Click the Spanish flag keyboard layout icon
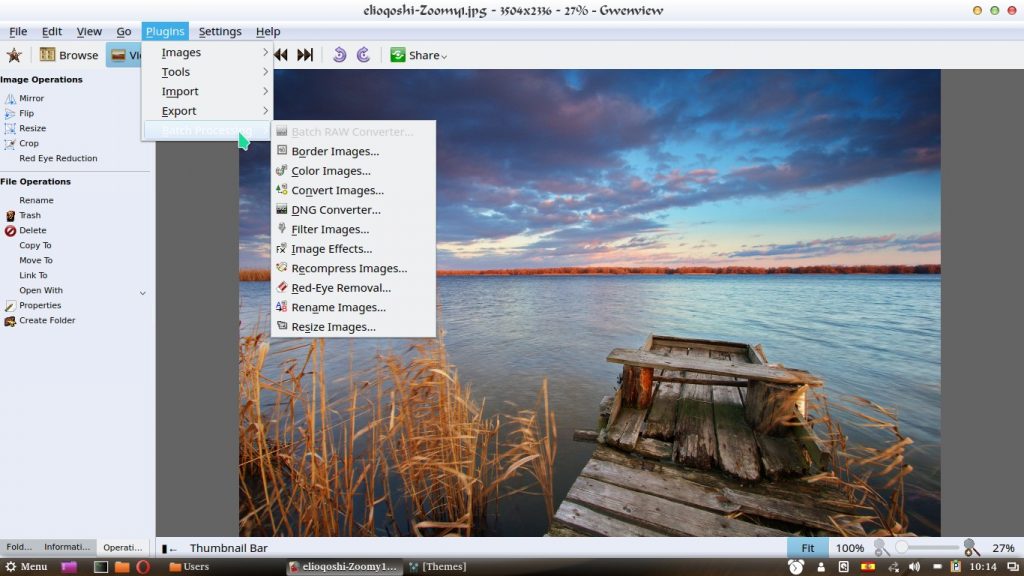 coord(868,567)
